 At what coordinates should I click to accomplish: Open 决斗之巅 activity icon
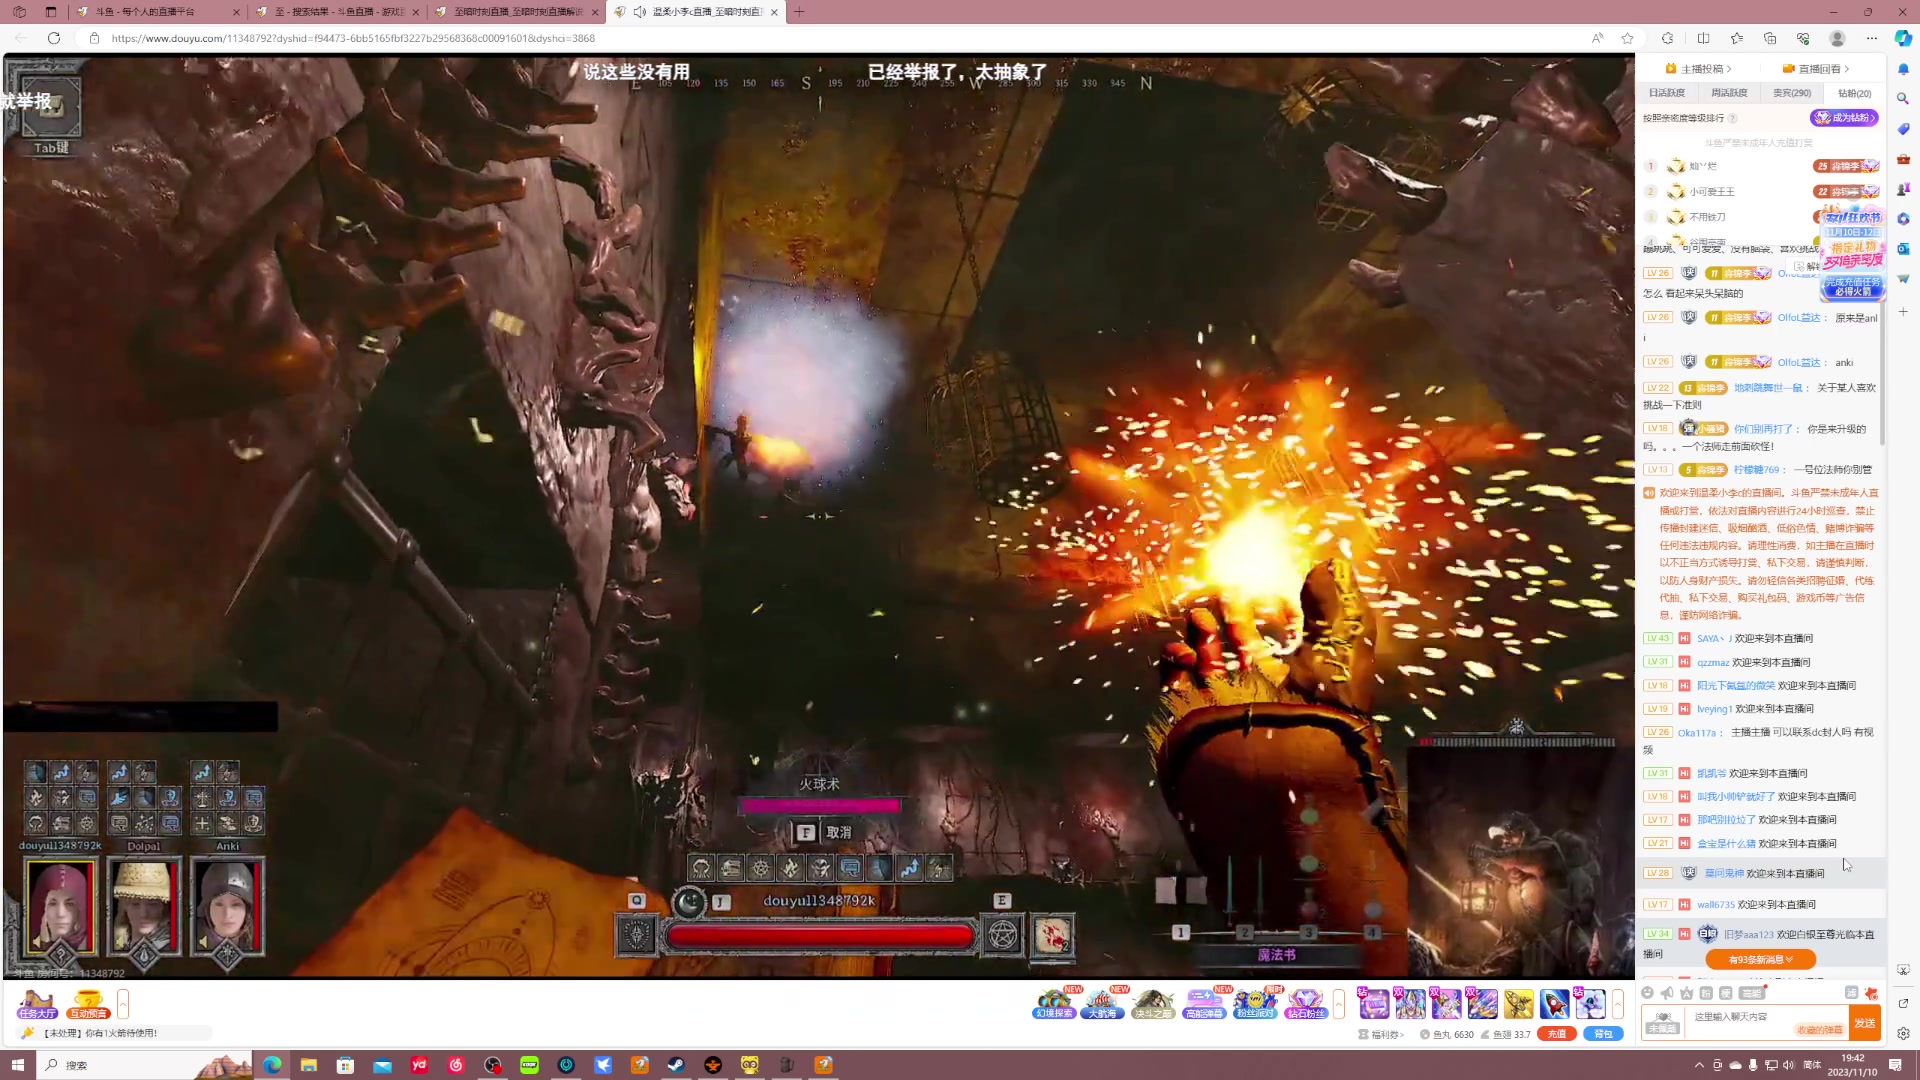click(x=1152, y=1003)
